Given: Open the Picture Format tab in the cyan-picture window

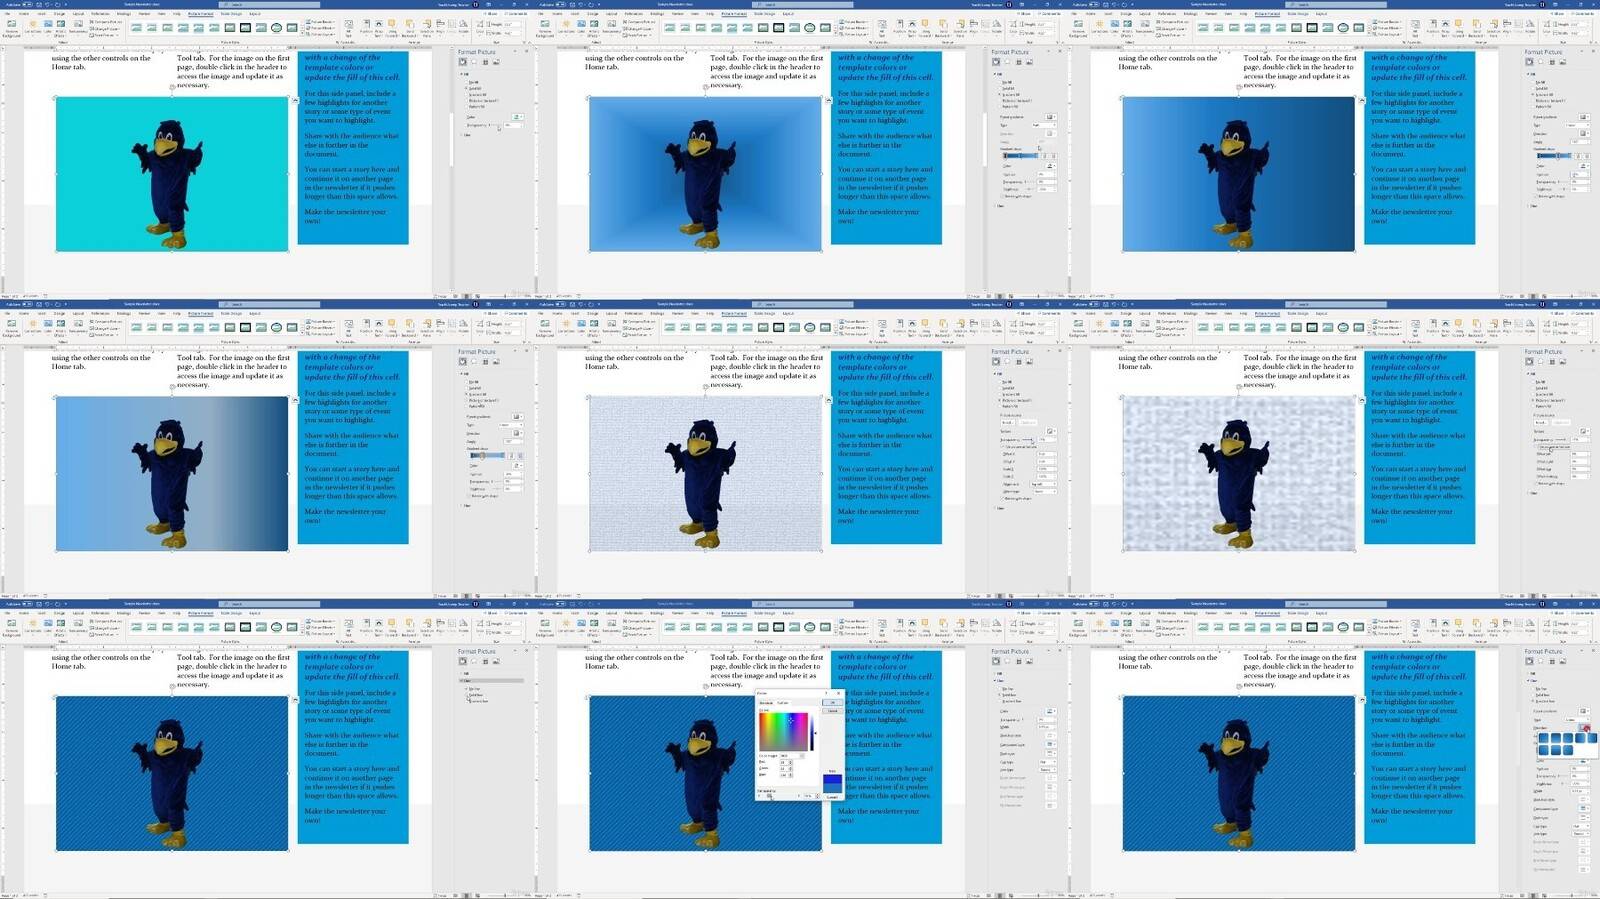Looking at the screenshot, I should pos(200,14).
